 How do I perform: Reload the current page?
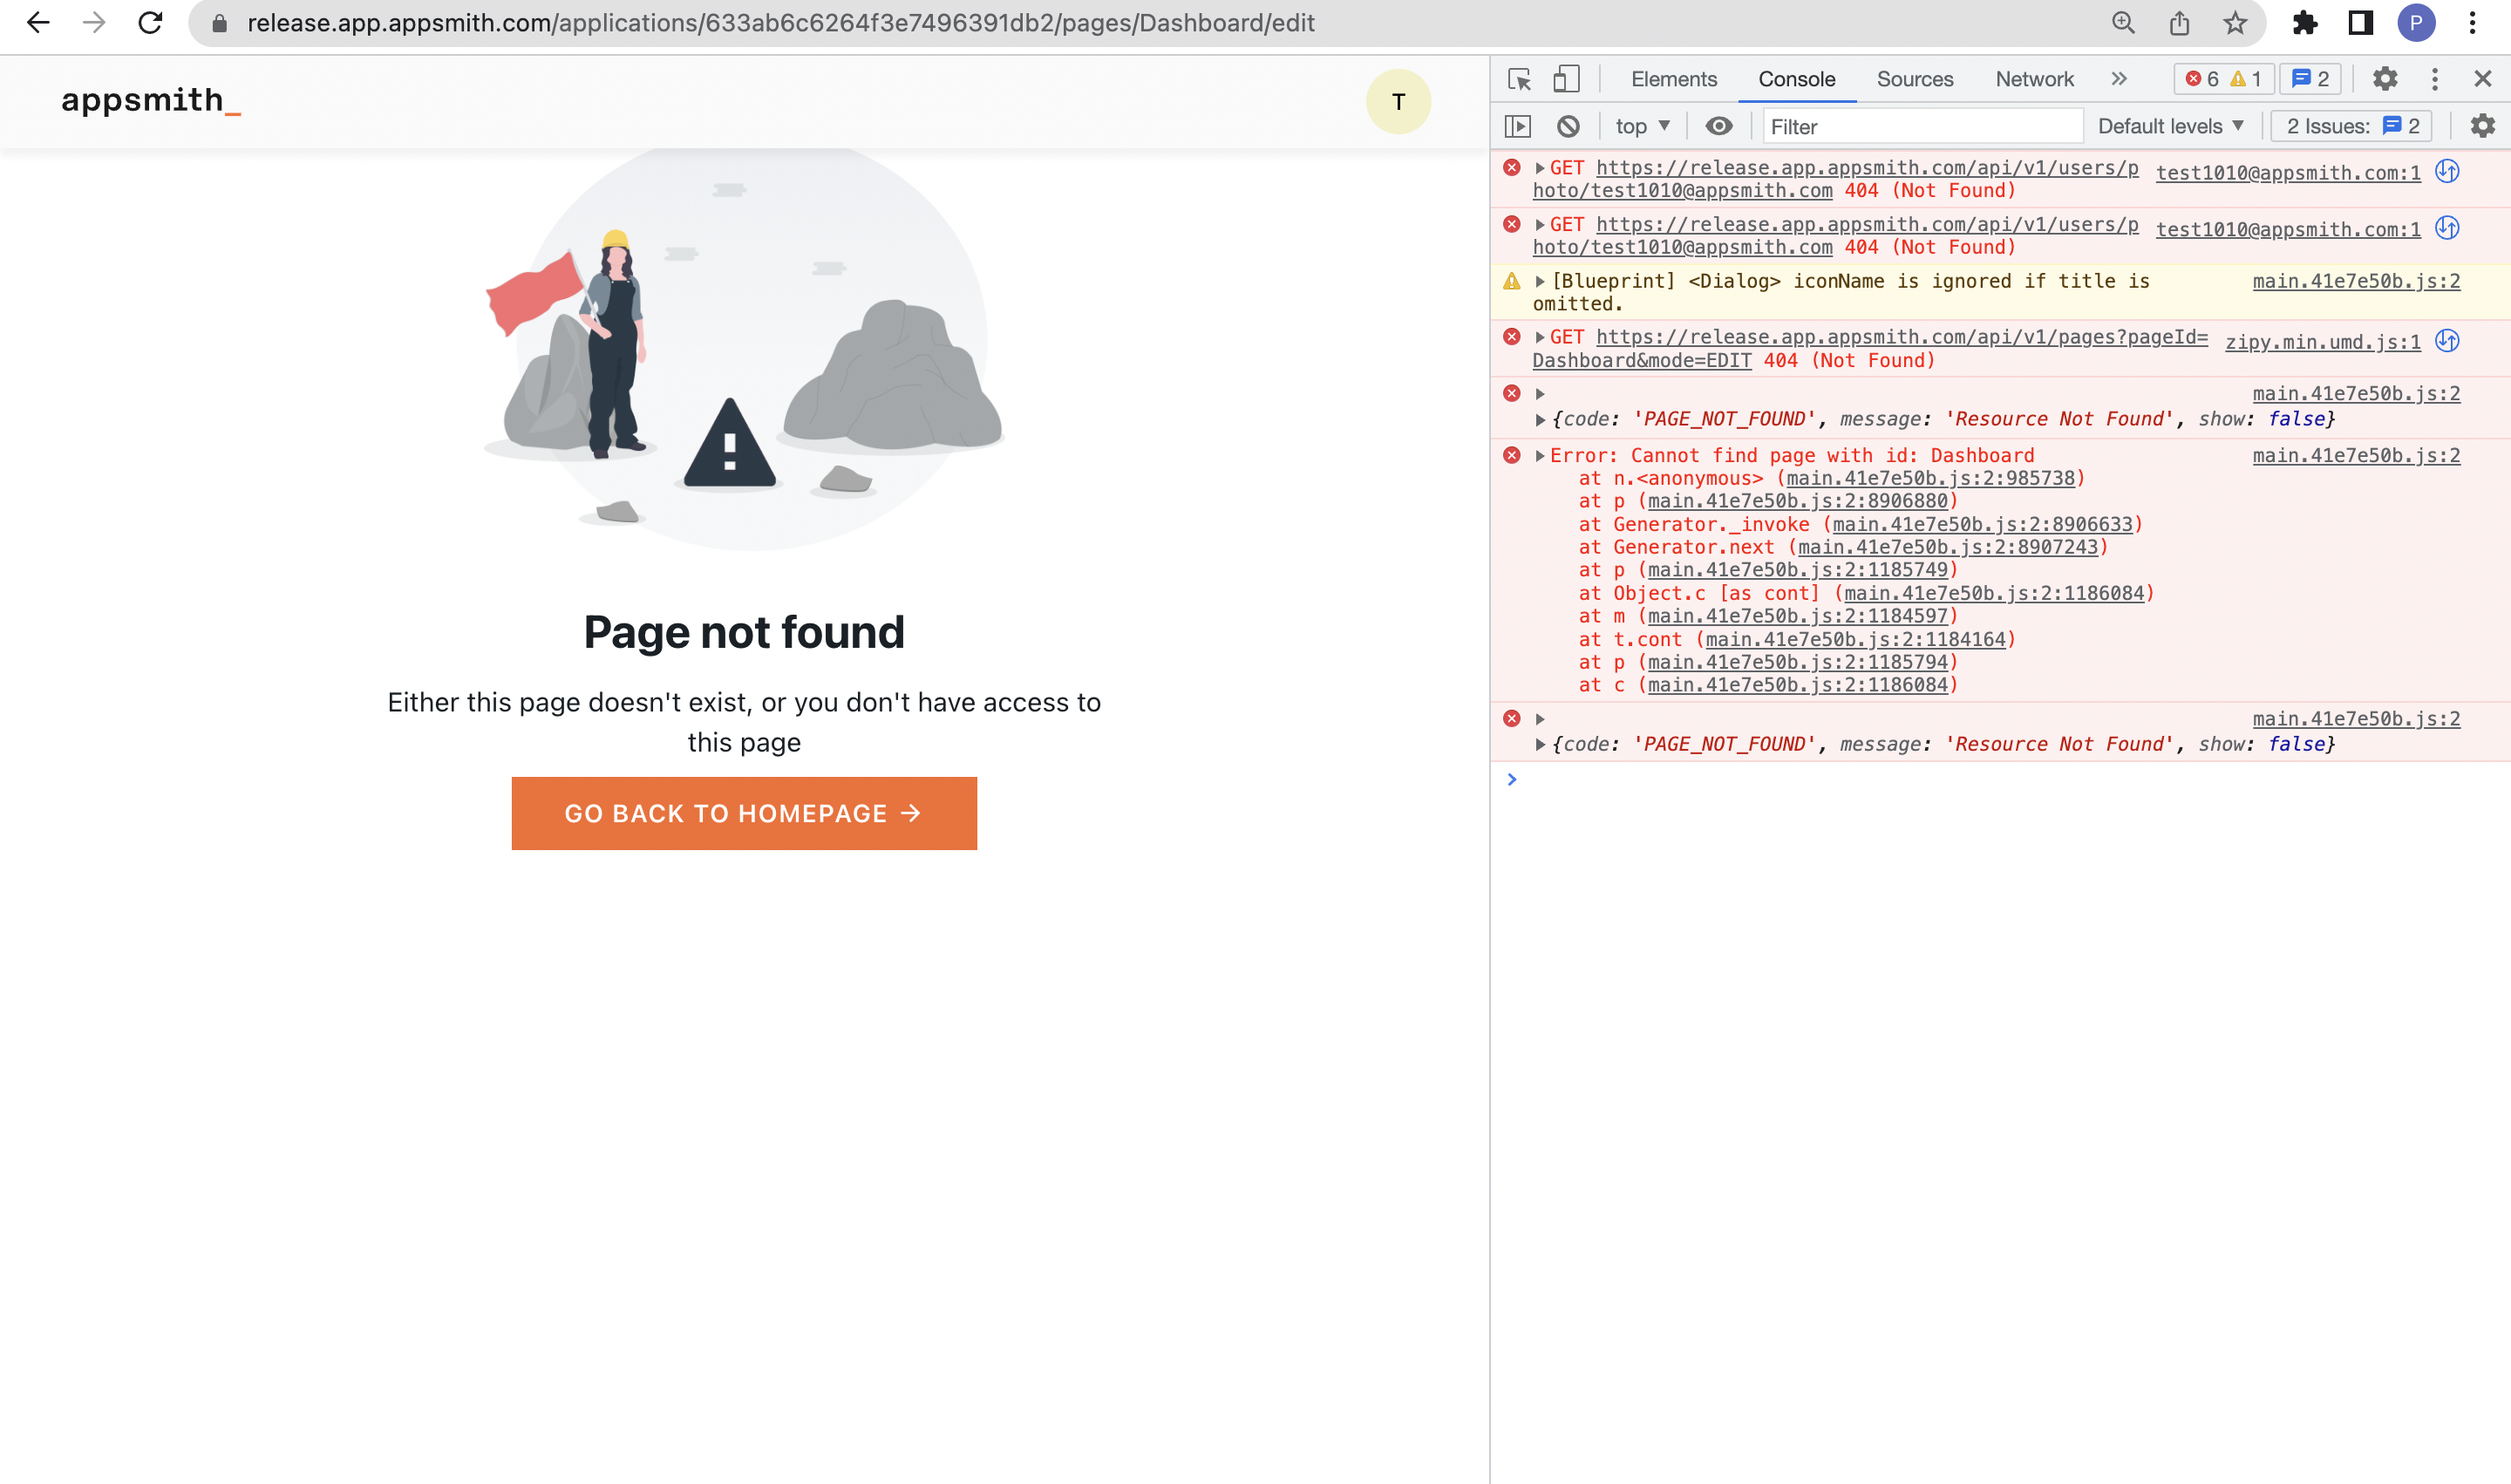[x=148, y=22]
